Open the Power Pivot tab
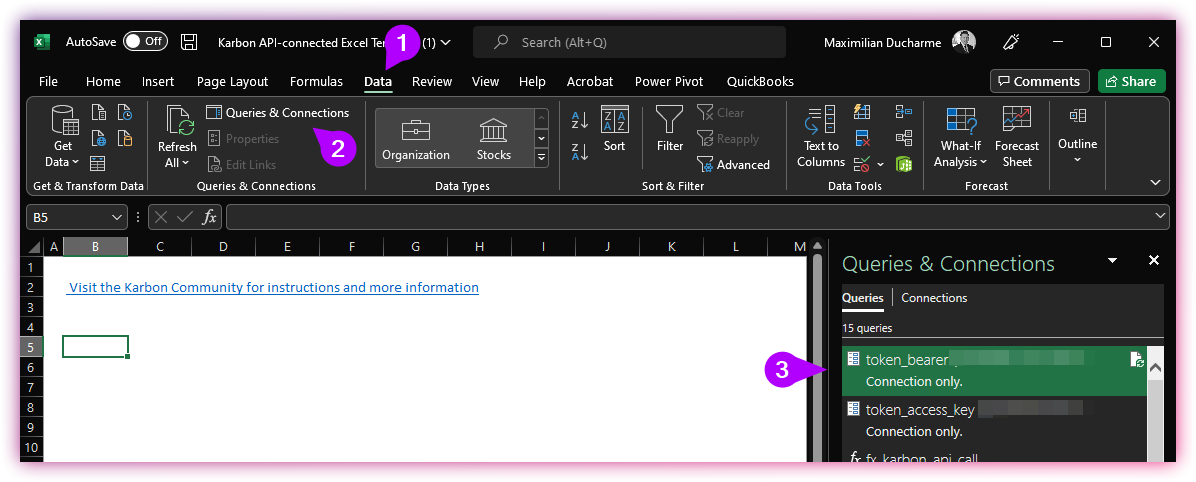This screenshot has height=482, width=1196. [669, 82]
